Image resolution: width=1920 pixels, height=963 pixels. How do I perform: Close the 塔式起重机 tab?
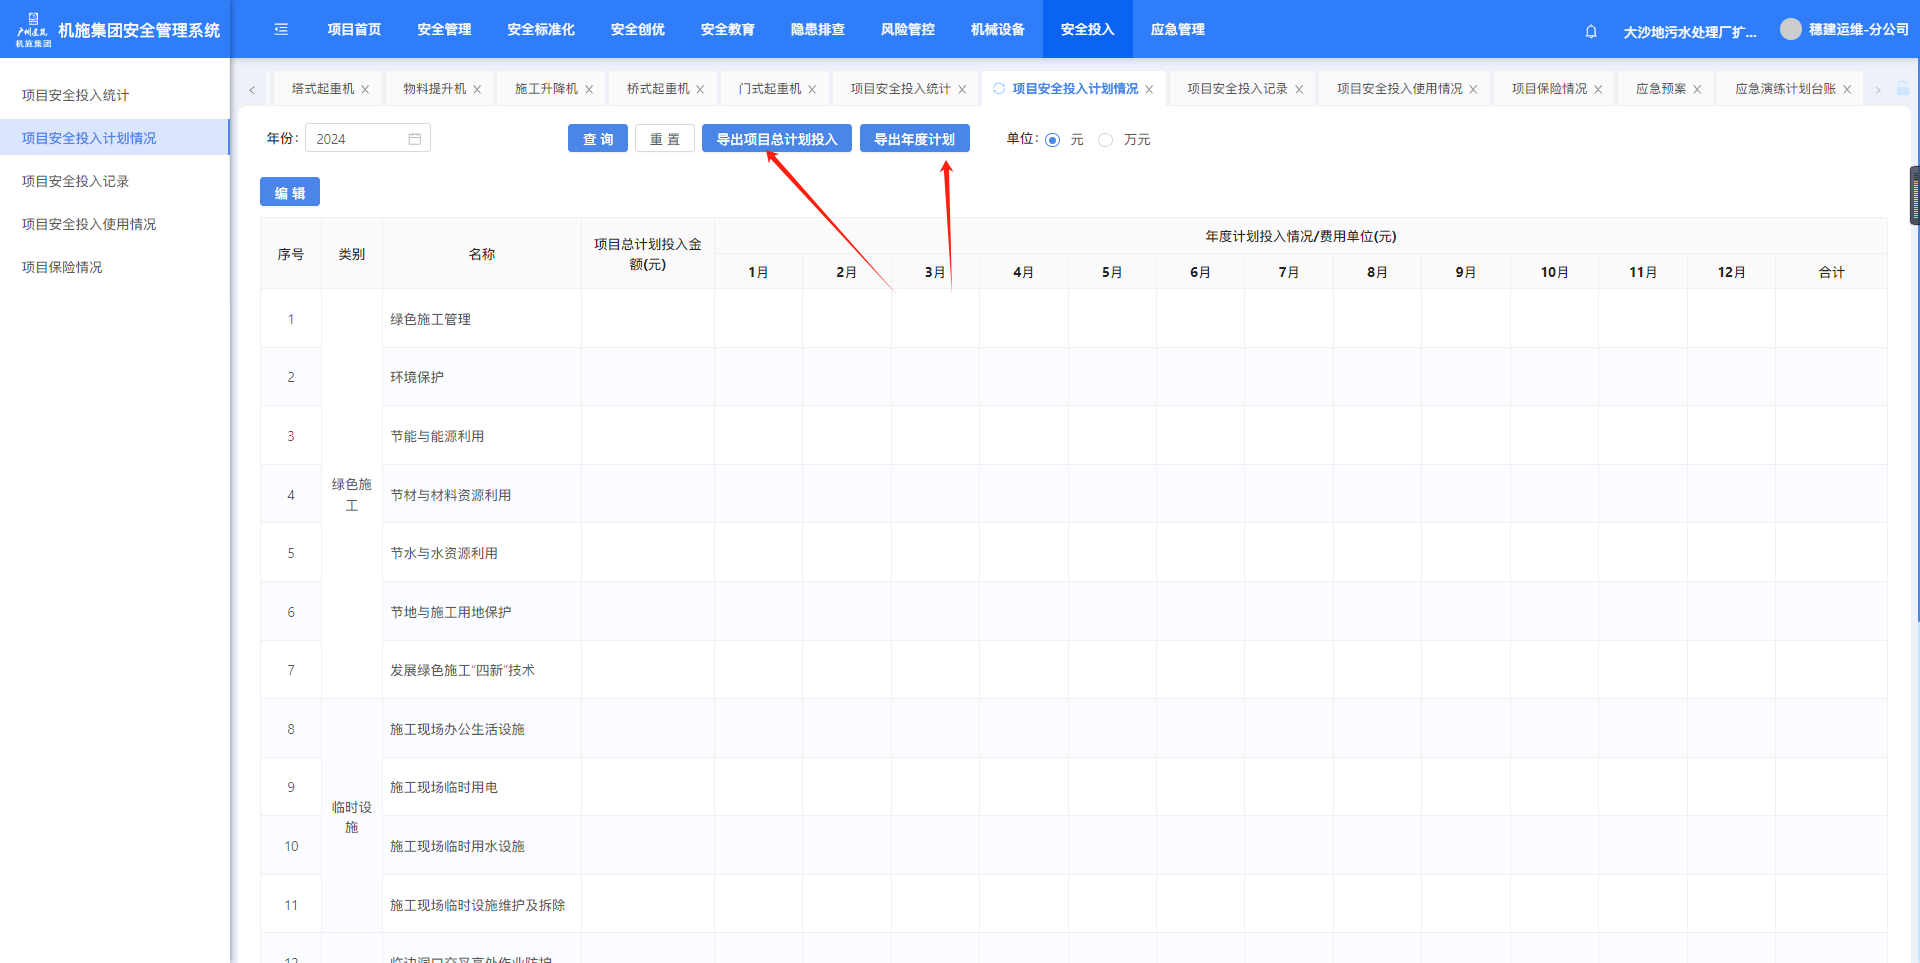366,90
